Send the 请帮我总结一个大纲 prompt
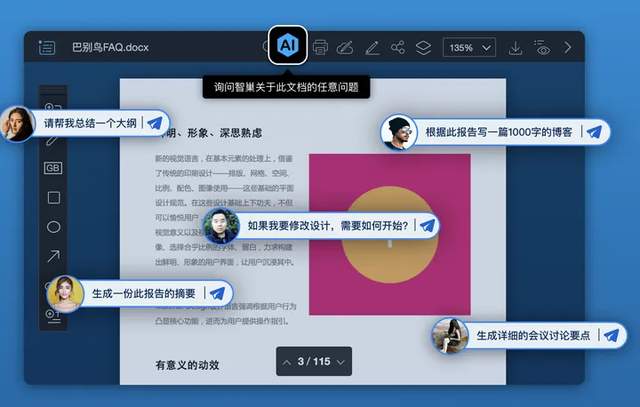640x407 pixels. (x=155, y=122)
